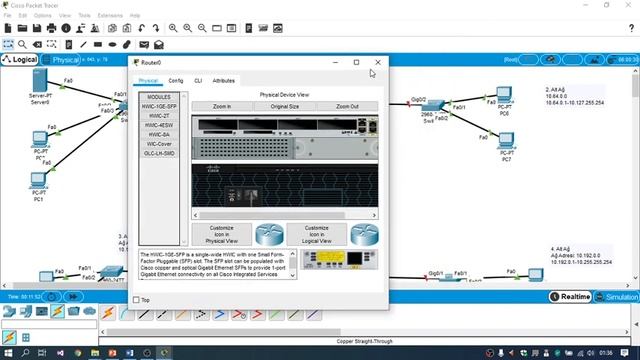640x360 pixels.
Task: Click the first Zoom In magnifier icon
Action: (173, 28)
